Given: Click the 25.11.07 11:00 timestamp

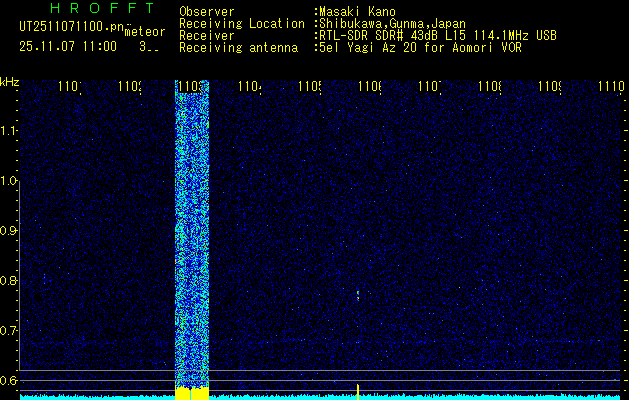Looking at the screenshot, I should click(67, 46).
